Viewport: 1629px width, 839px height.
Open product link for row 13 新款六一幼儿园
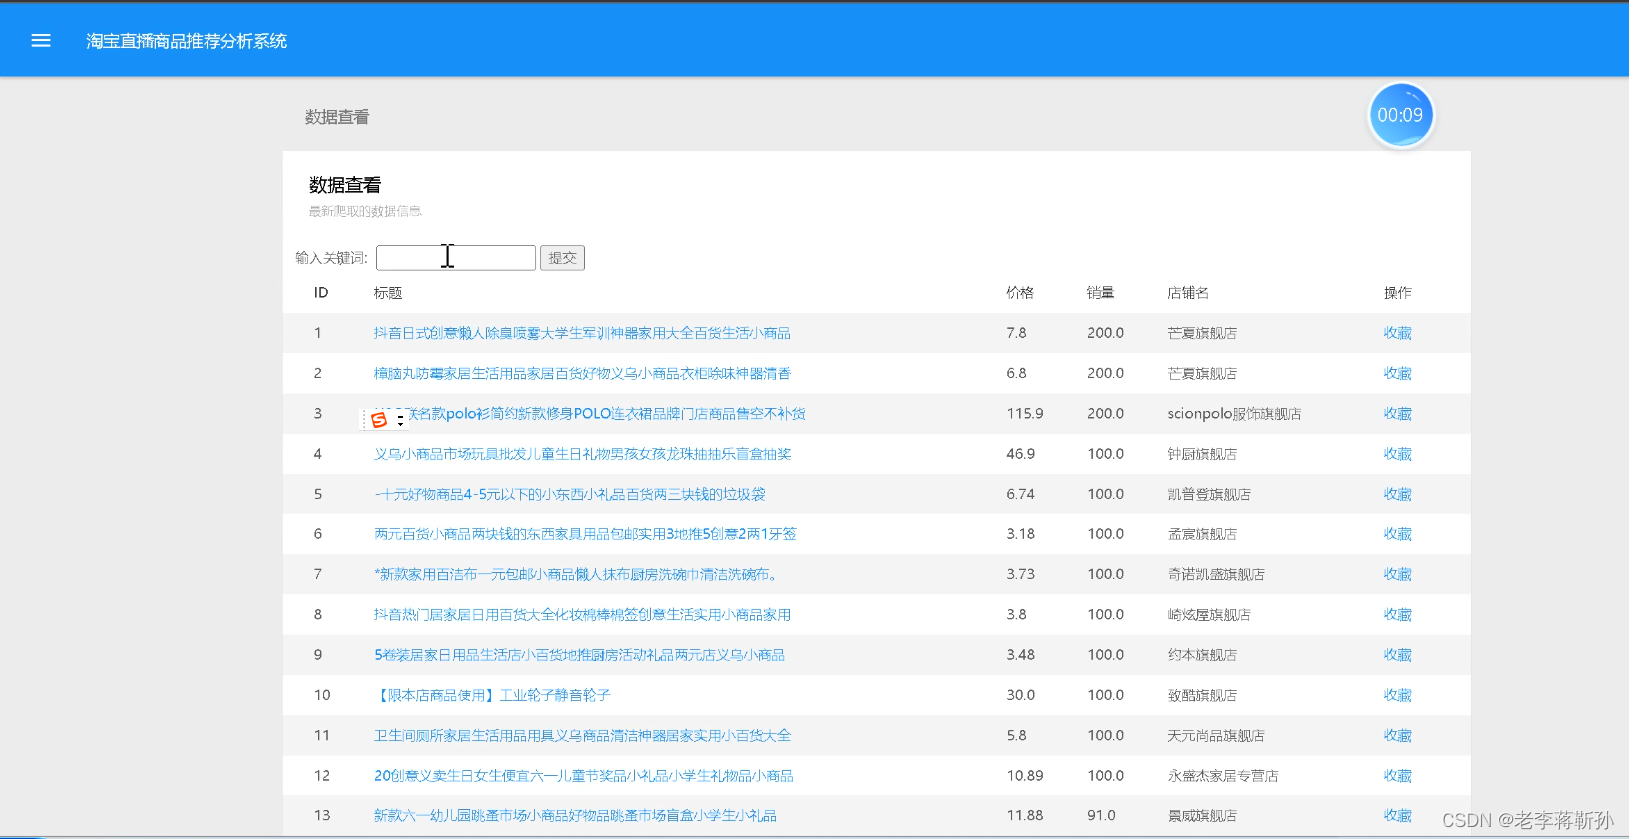click(x=575, y=815)
